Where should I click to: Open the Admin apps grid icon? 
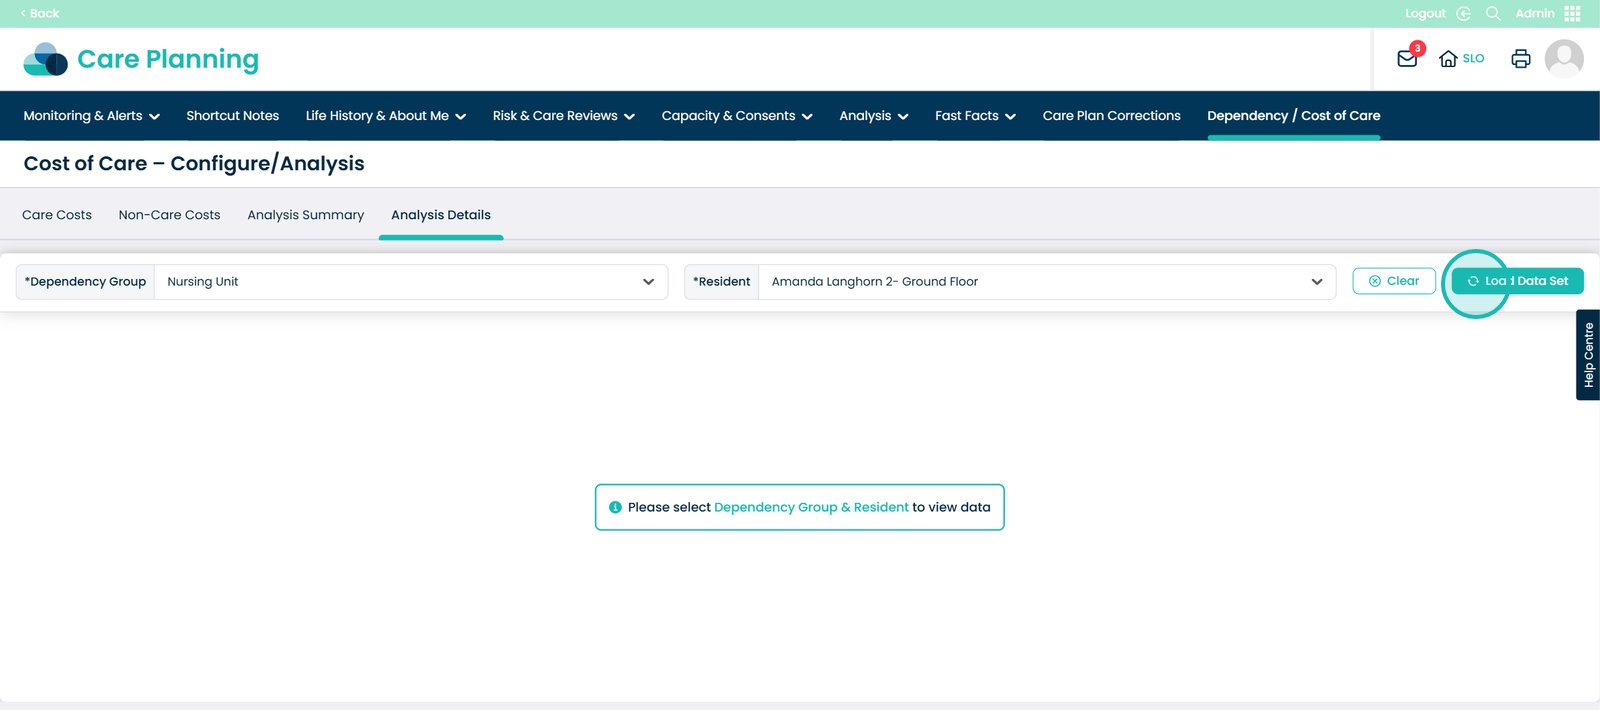coord(1572,13)
